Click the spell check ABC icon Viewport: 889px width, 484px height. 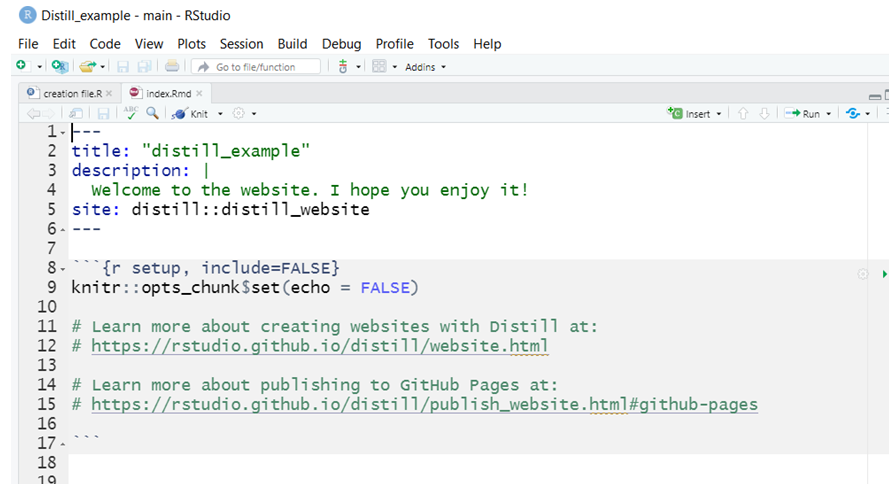point(130,113)
